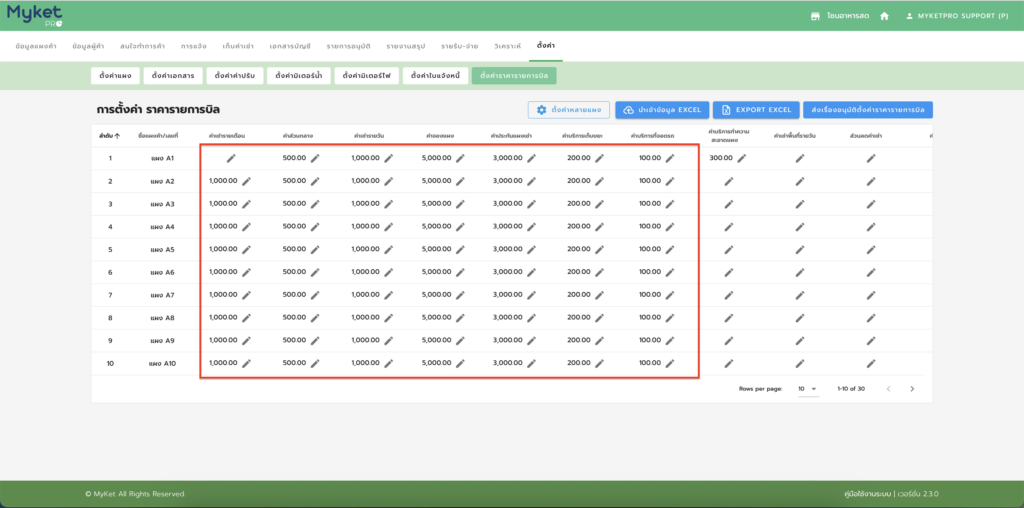Click pencil next to 5,000.00 in row A3

(460, 204)
